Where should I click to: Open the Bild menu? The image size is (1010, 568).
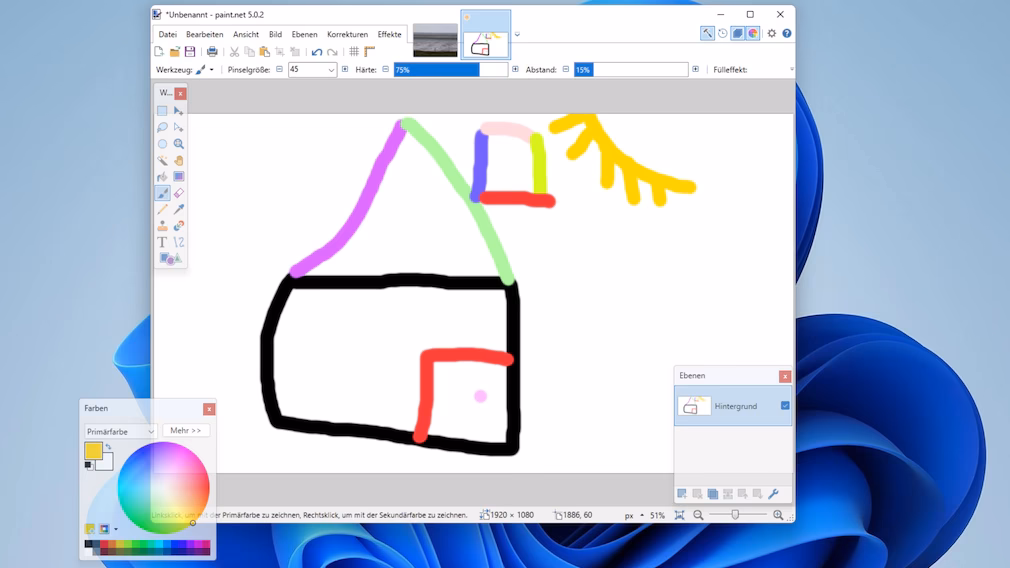(x=276, y=34)
